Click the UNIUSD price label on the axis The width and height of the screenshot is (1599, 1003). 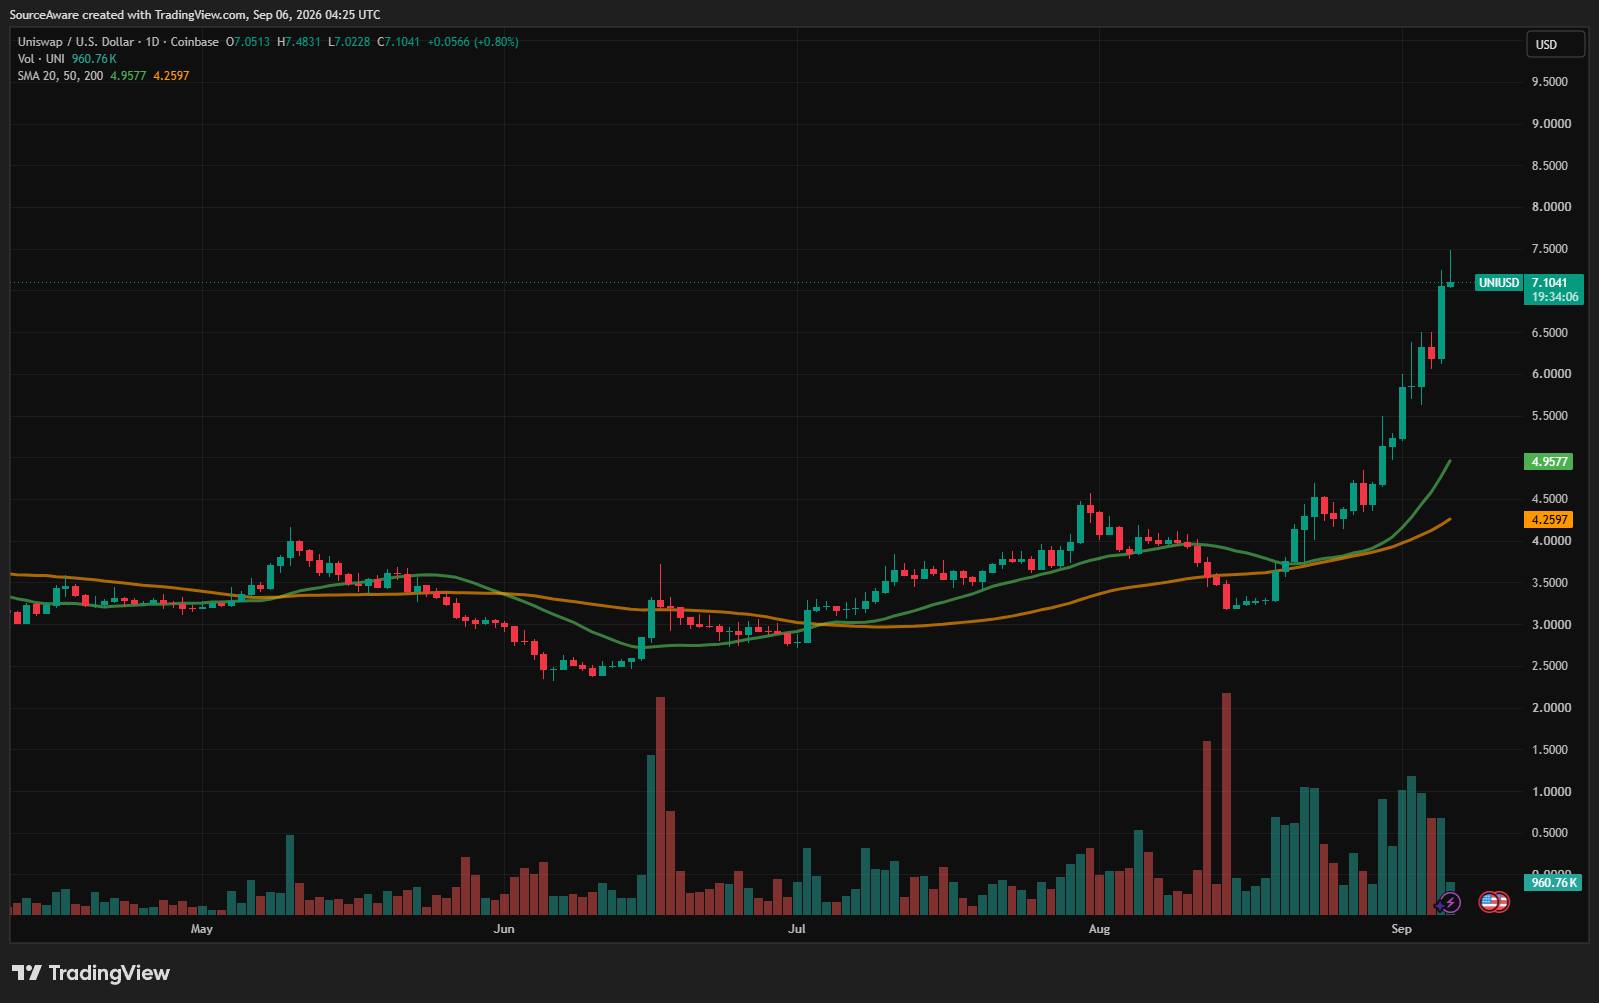click(x=1499, y=283)
